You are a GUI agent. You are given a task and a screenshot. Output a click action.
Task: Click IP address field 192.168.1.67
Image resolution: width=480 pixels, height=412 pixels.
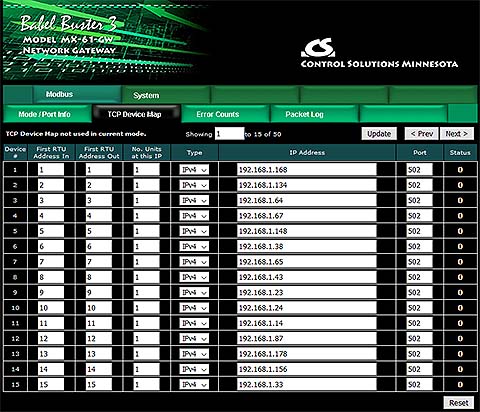pyautogui.click(x=307, y=216)
